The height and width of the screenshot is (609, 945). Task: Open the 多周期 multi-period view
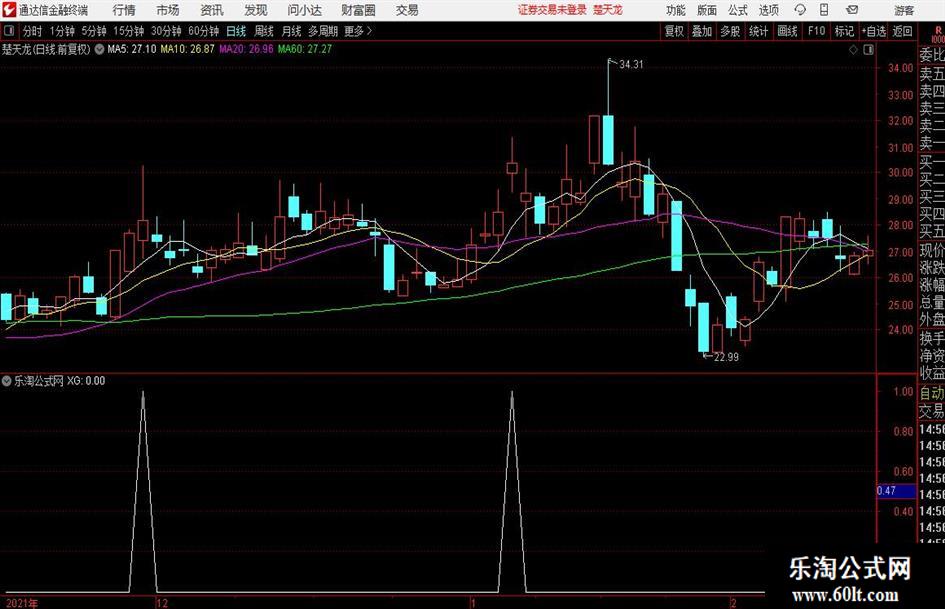click(x=323, y=31)
